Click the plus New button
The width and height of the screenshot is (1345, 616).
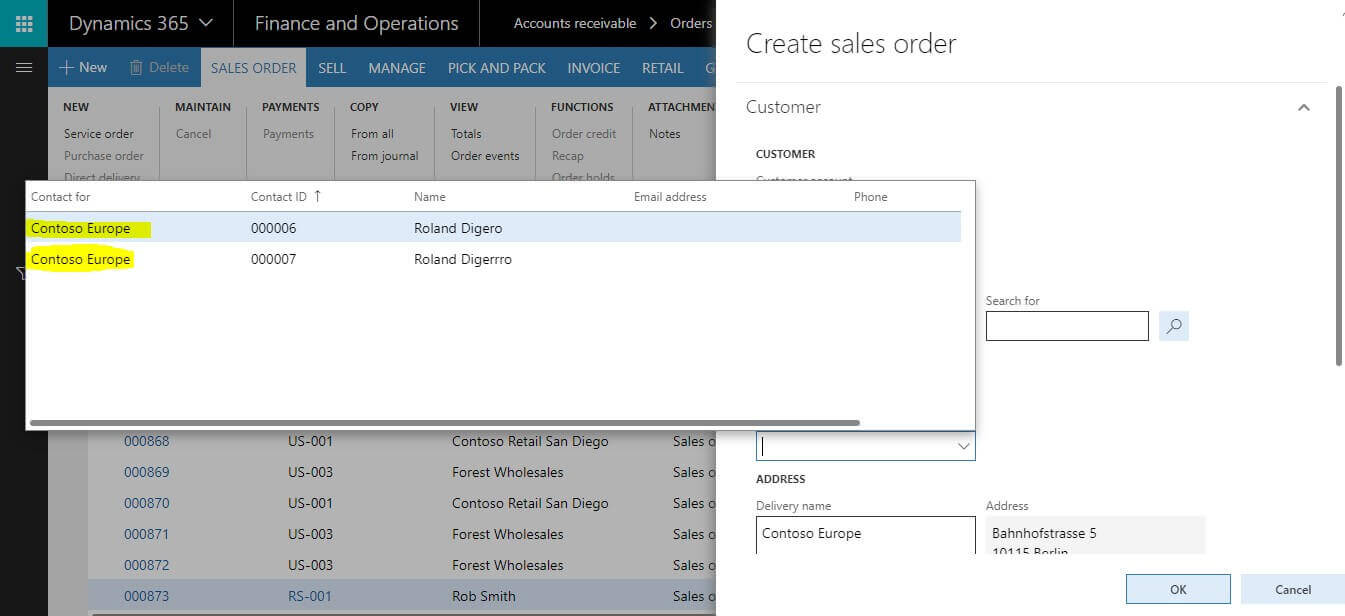click(83, 68)
